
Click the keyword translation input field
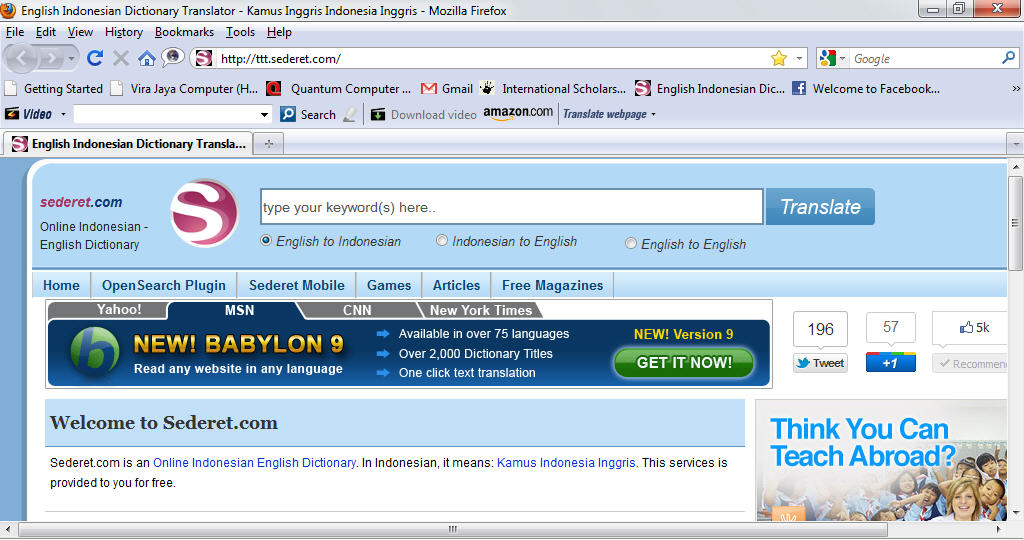click(511, 207)
